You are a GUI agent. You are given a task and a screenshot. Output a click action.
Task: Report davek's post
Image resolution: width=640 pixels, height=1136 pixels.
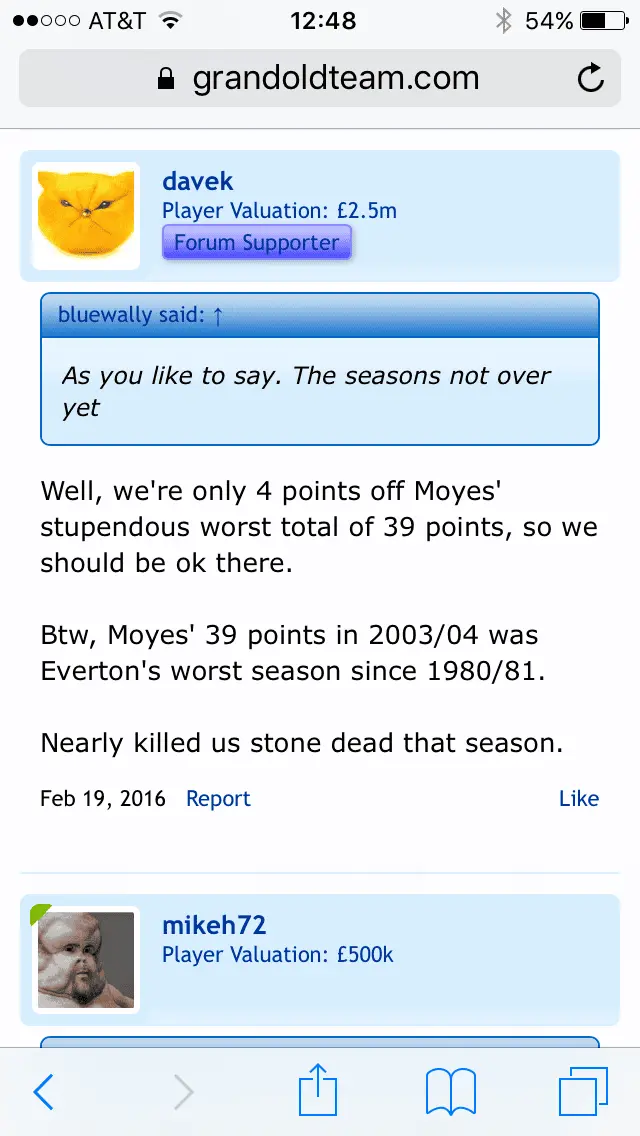(218, 798)
